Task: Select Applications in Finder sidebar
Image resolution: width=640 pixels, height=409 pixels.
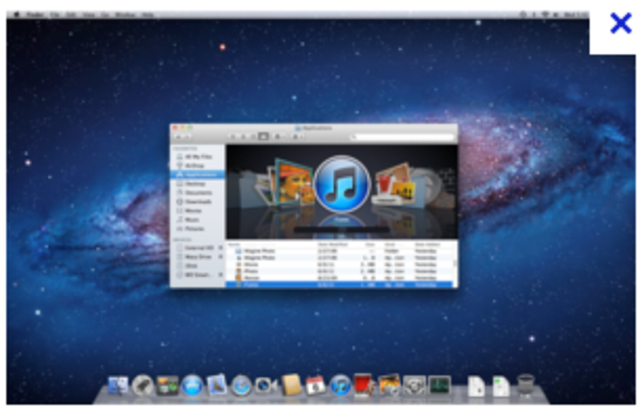Action: point(198,175)
